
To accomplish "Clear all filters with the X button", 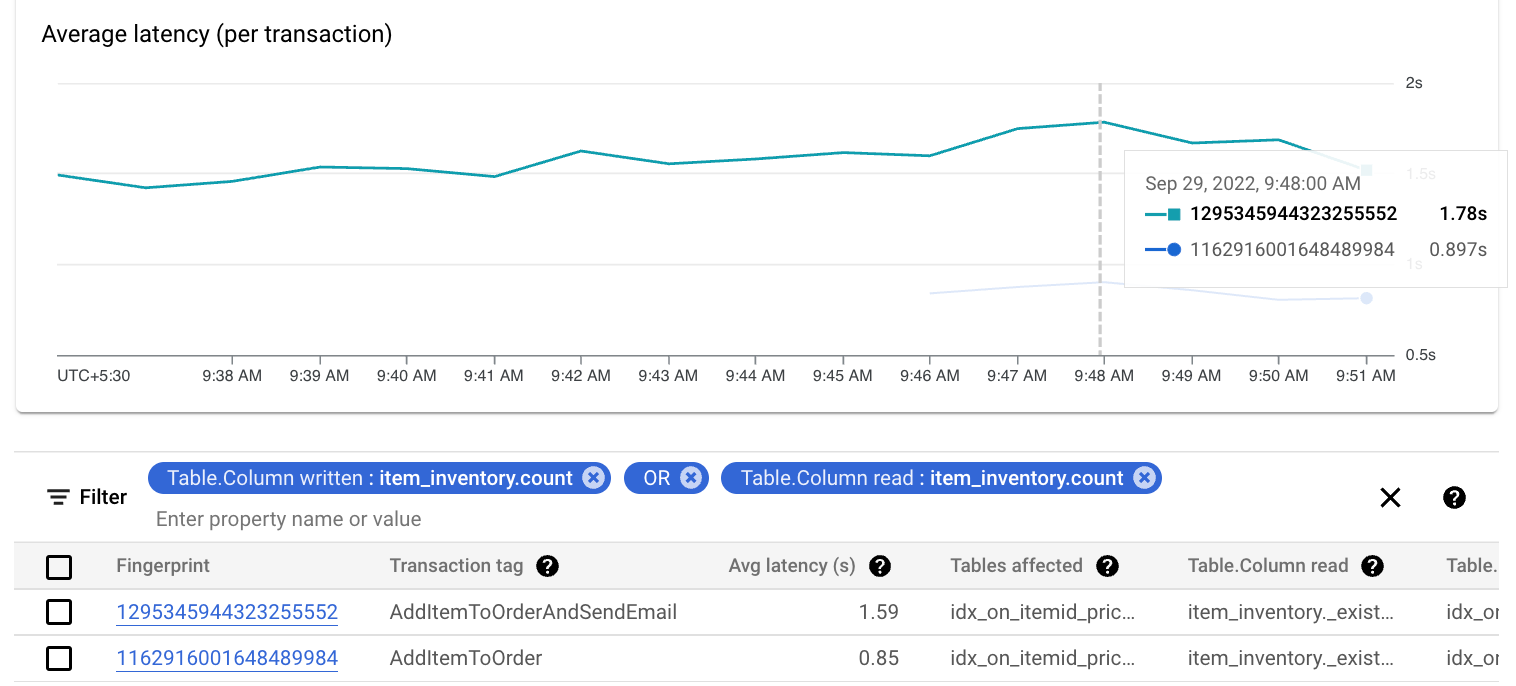I will (1390, 497).
